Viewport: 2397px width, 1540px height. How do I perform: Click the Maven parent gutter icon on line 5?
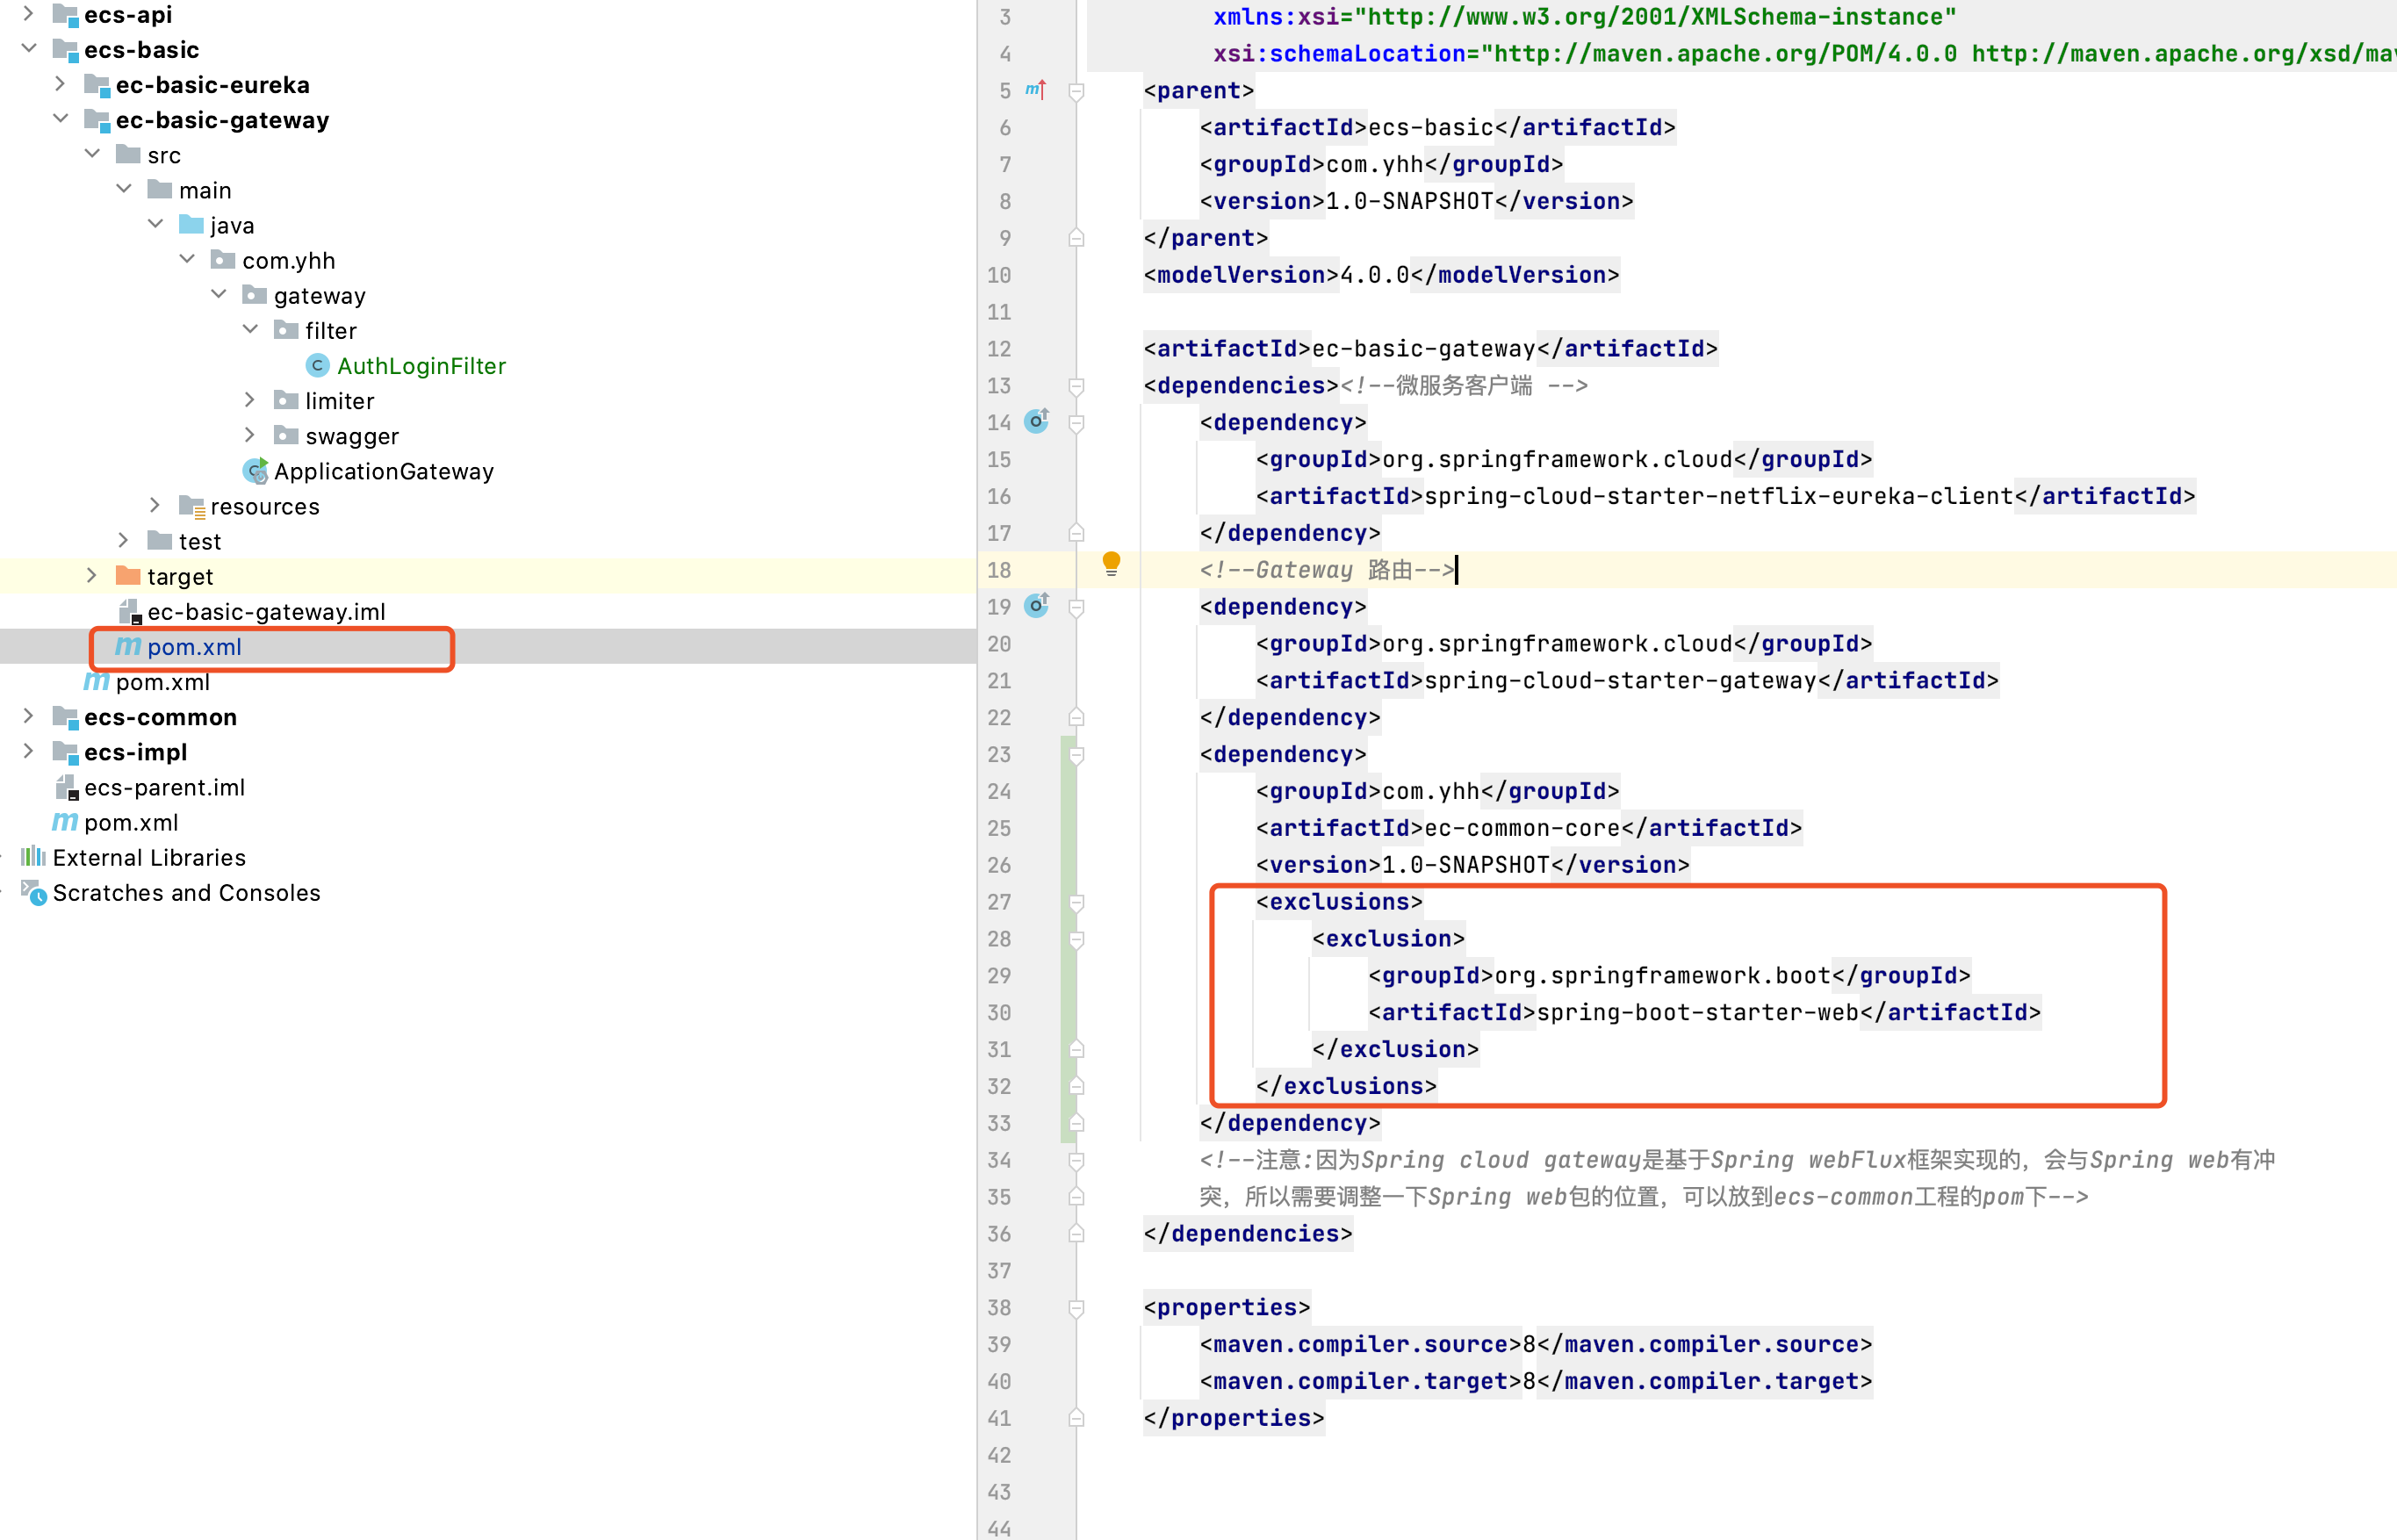(x=1036, y=90)
